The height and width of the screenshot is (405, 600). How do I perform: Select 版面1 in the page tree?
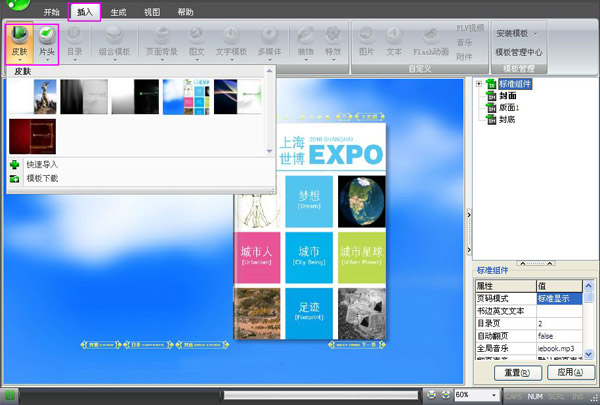point(509,108)
